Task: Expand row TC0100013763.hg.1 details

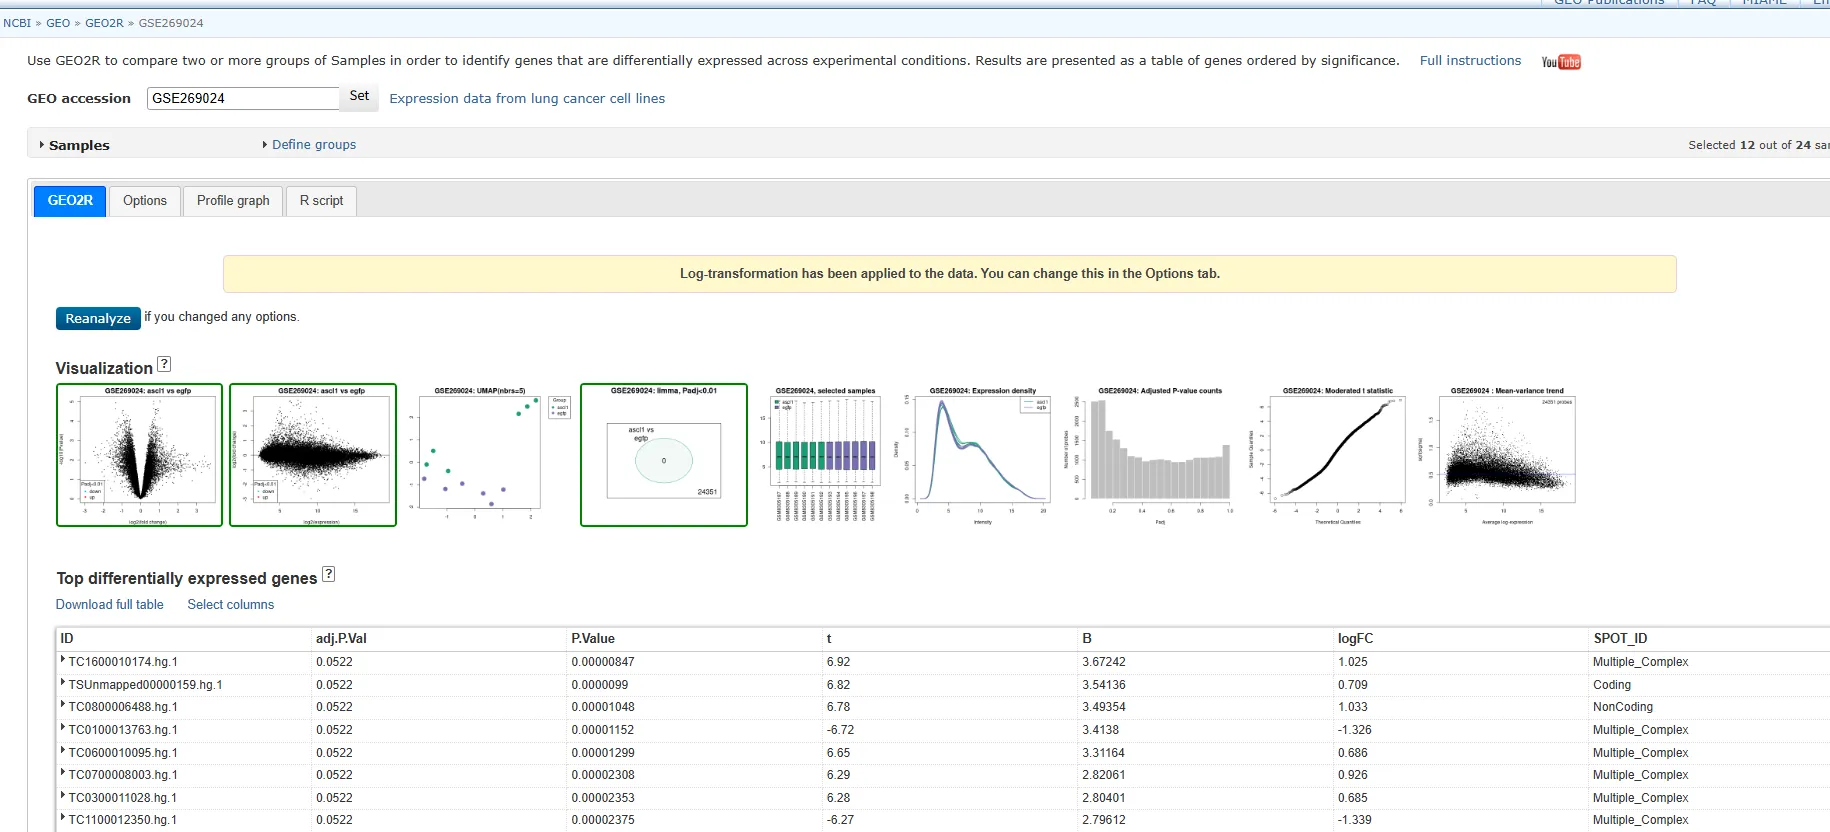Action: (x=63, y=728)
